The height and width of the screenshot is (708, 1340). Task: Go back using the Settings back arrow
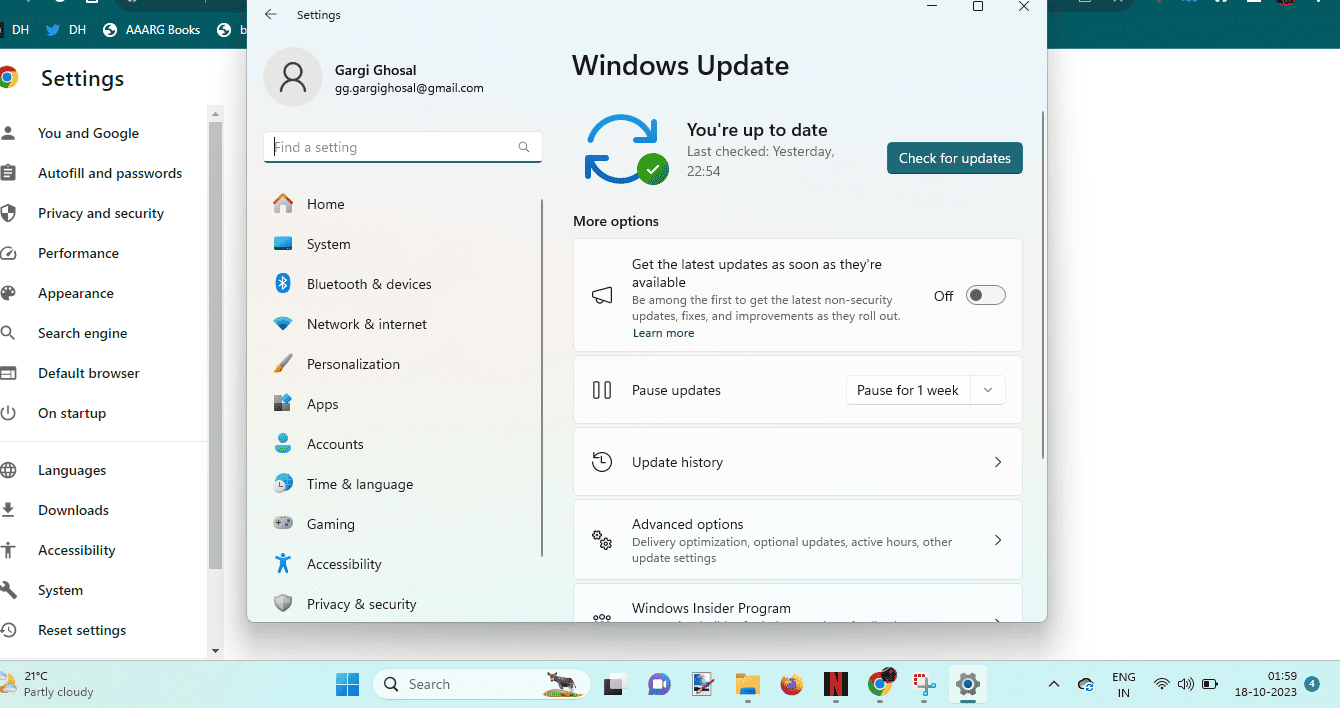point(271,15)
